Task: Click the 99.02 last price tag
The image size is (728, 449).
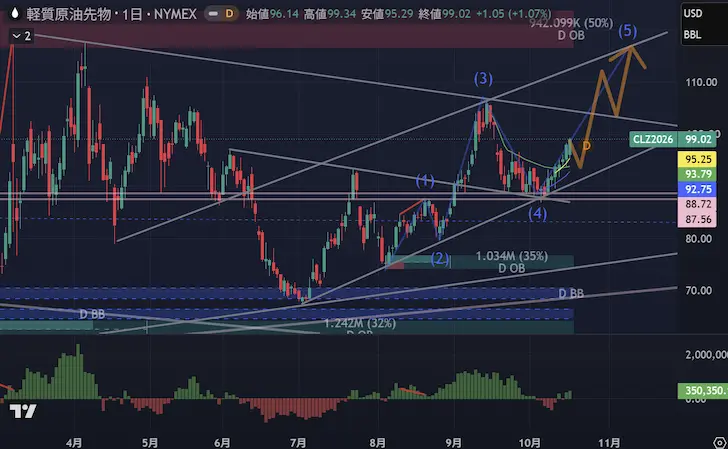Action: (698, 139)
